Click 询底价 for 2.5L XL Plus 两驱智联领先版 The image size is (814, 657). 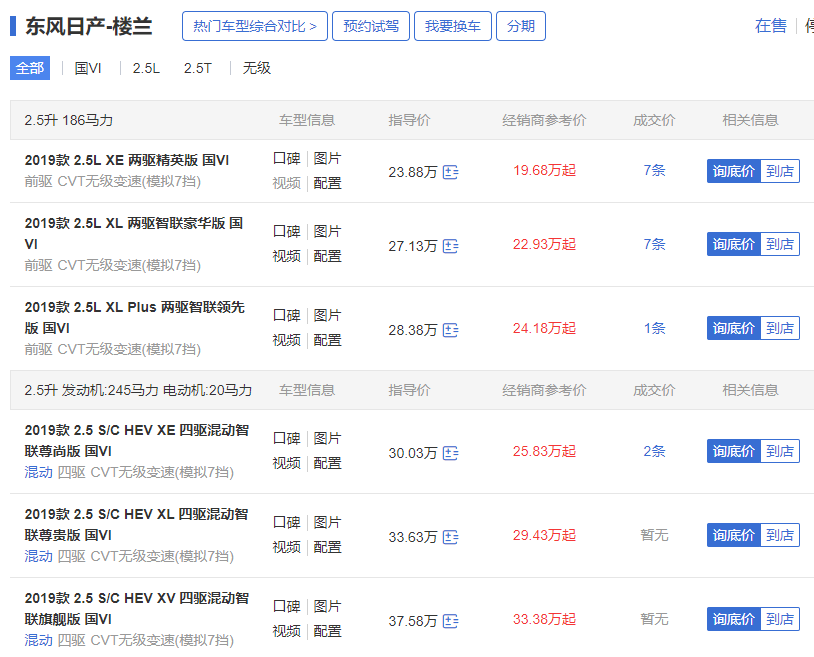(734, 328)
